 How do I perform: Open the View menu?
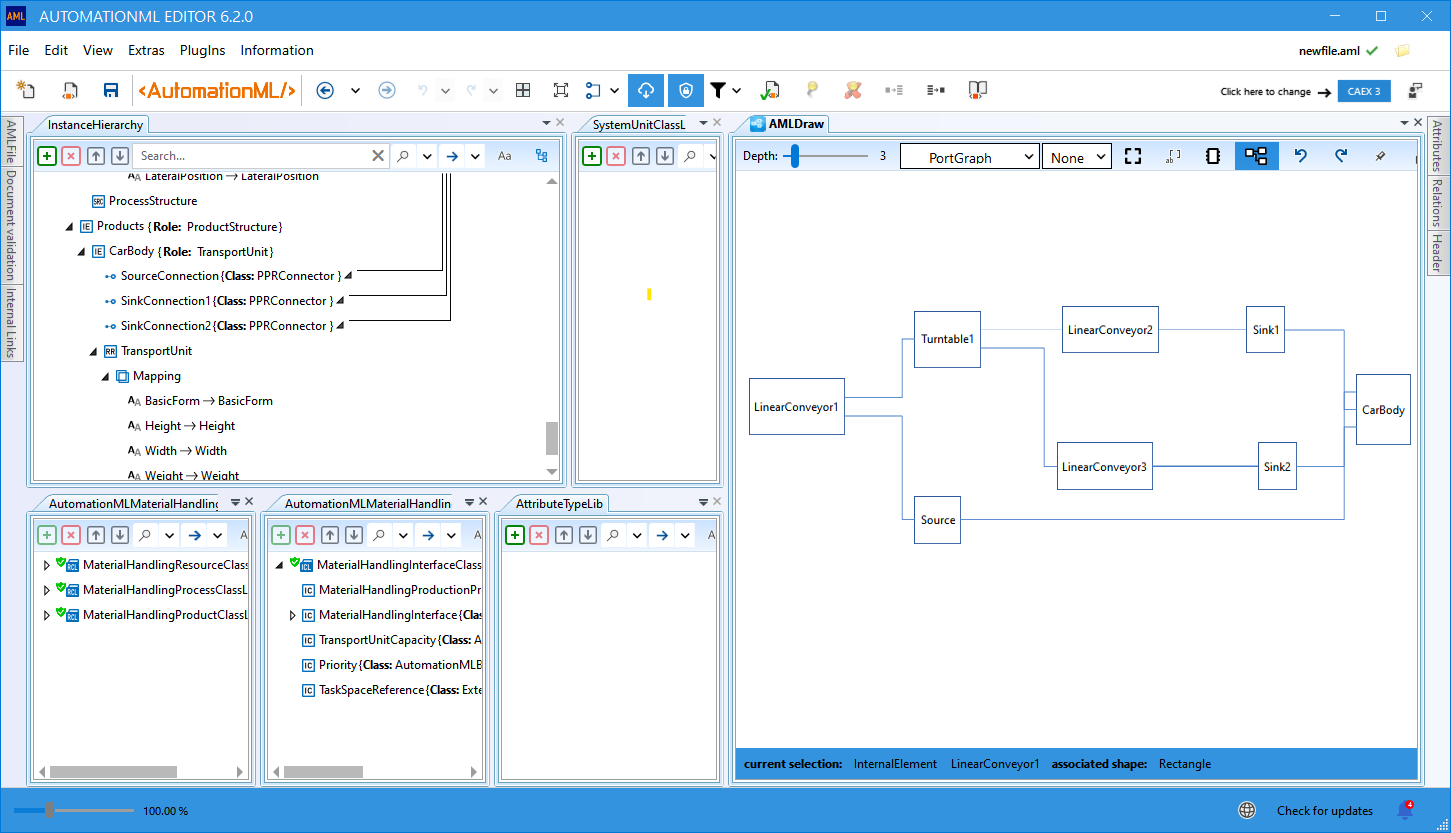point(98,50)
